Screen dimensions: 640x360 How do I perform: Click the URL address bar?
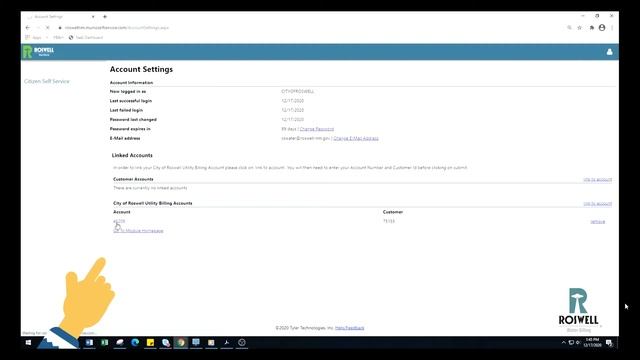pos(310,28)
